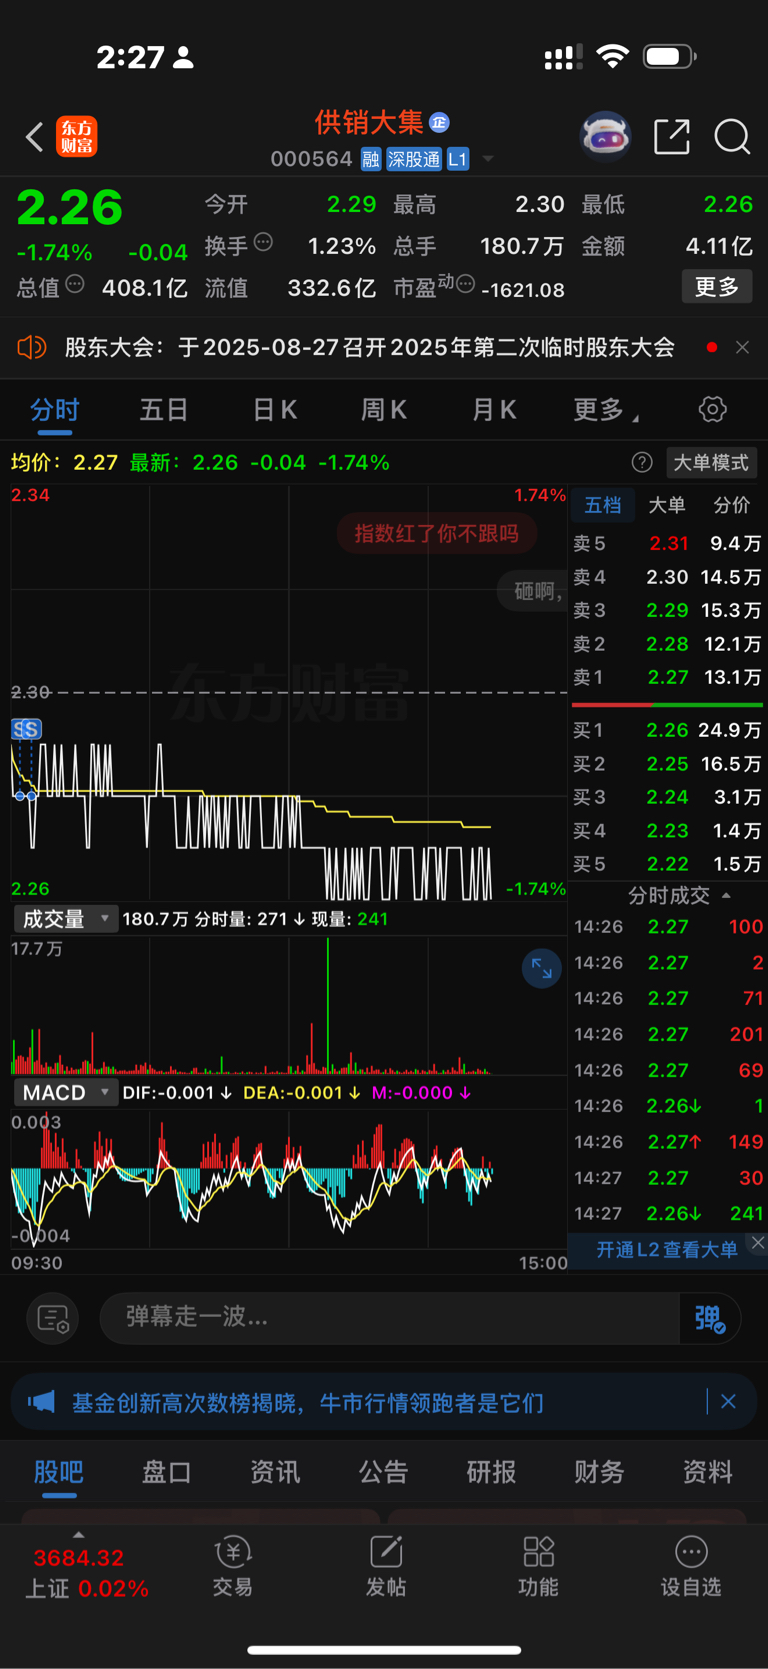Select the 卖5 2.31 order row

click(x=667, y=543)
